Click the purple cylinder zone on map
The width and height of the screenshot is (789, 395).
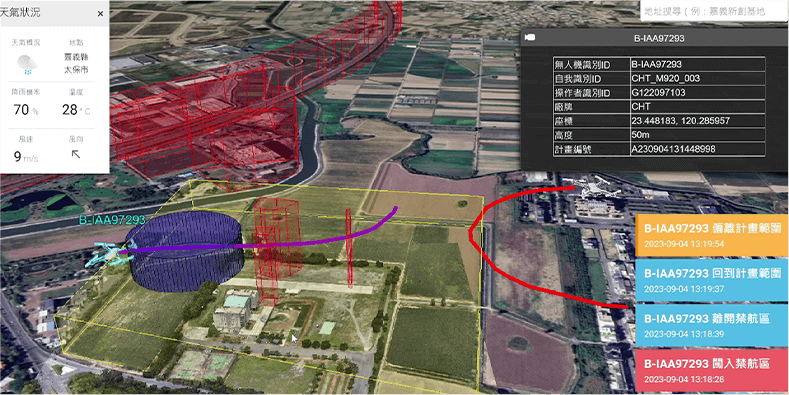click(186, 251)
